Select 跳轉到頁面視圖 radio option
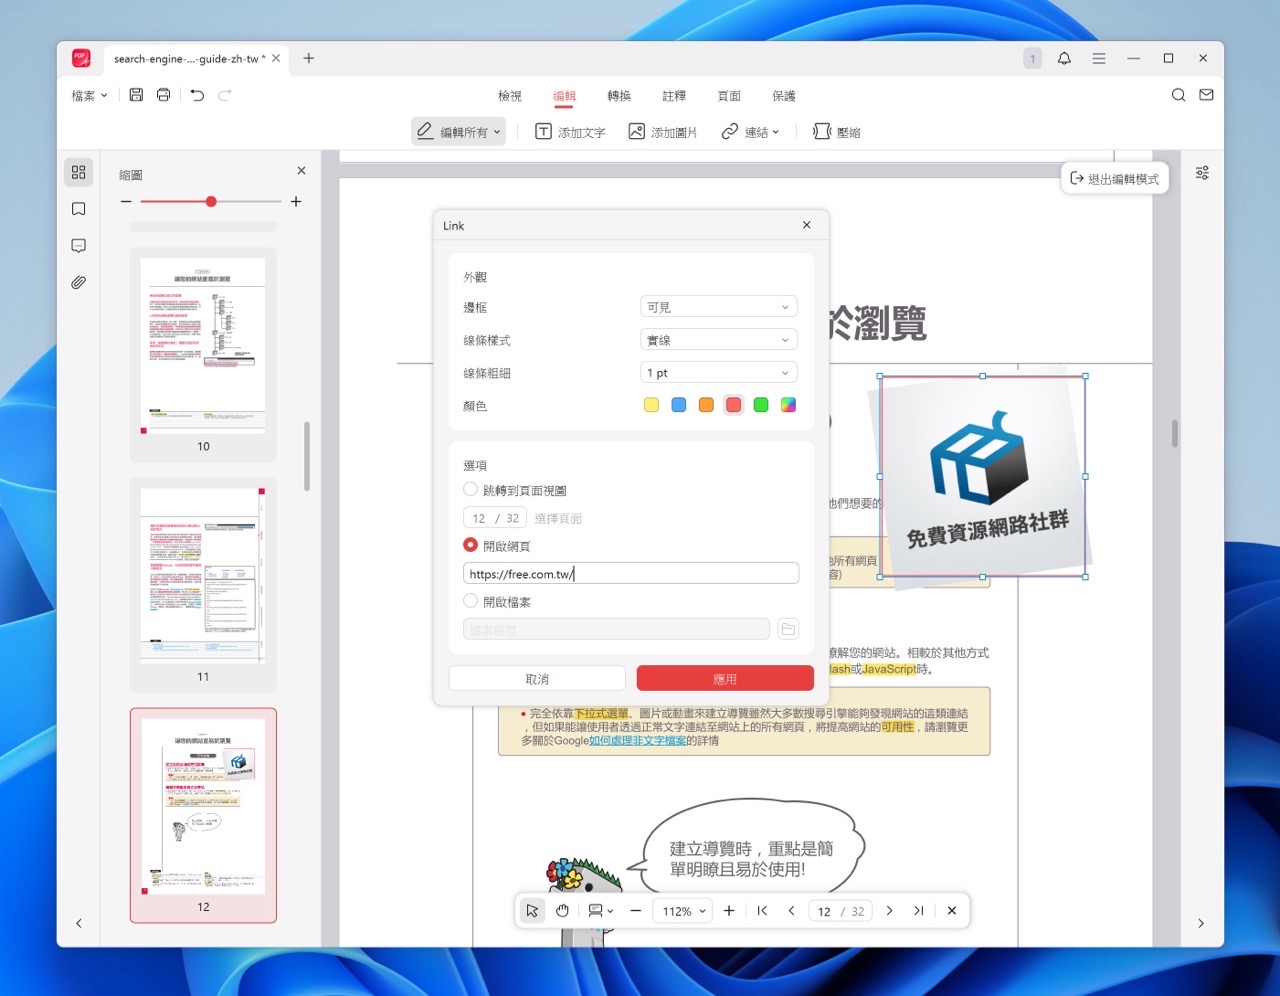The width and height of the screenshot is (1280, 996). pyautogui.click(x=471, y=490)
